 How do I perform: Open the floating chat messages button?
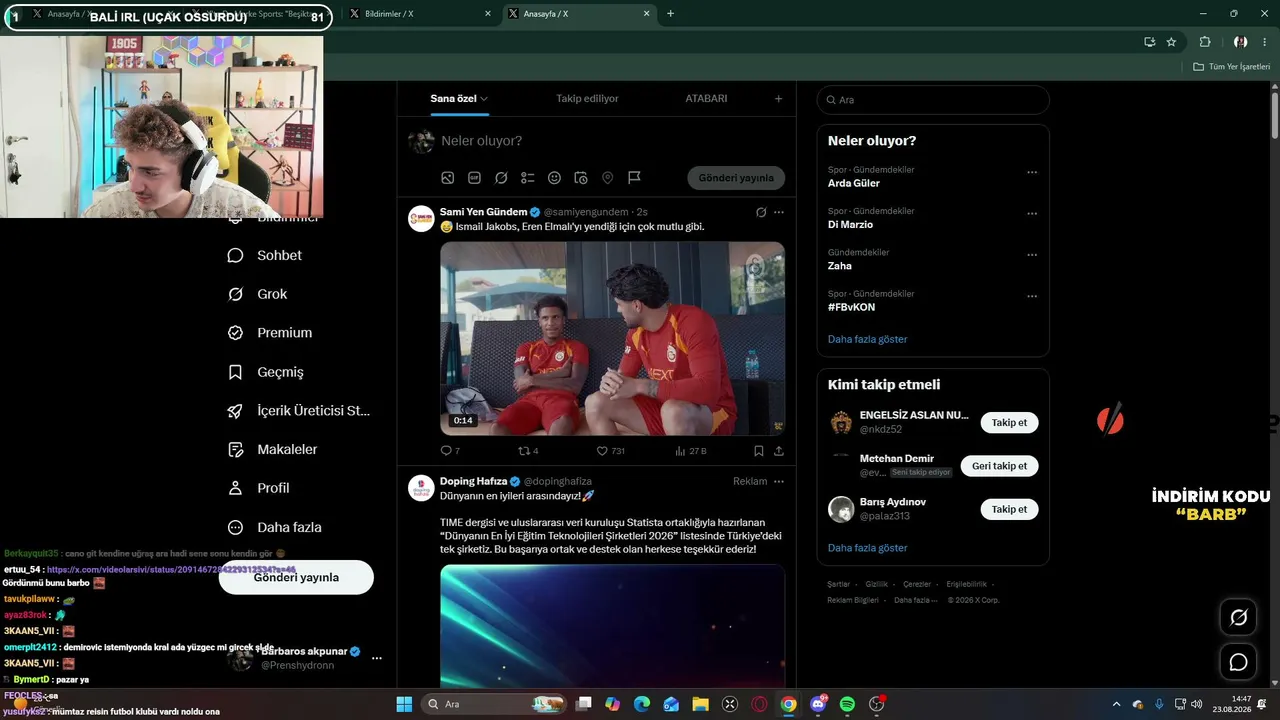(1238, 662)
